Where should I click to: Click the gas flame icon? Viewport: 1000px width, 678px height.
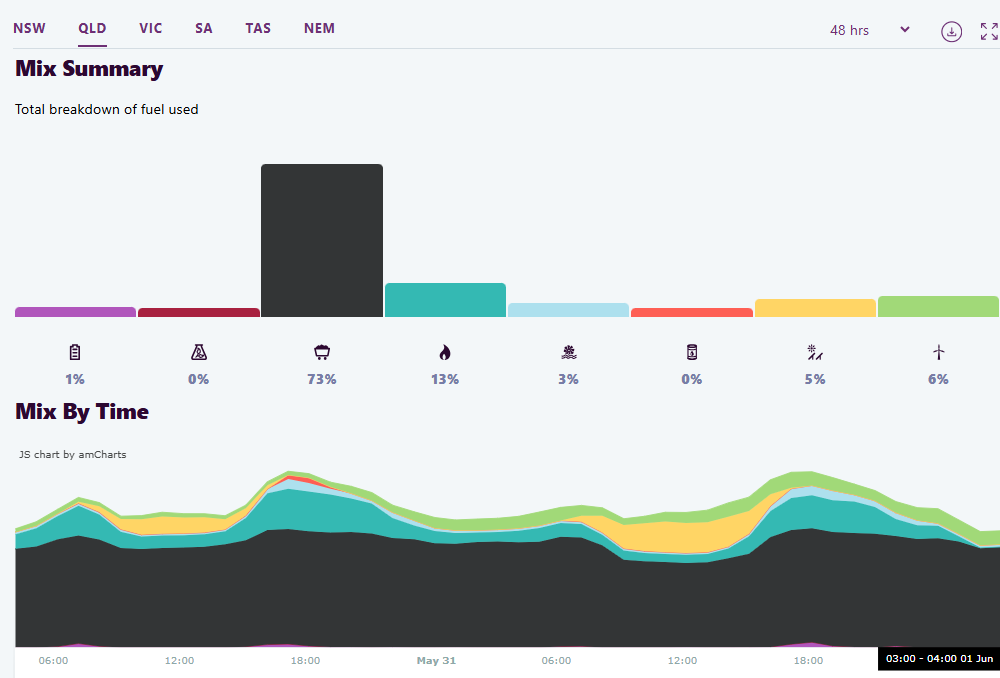pos(445,352)
